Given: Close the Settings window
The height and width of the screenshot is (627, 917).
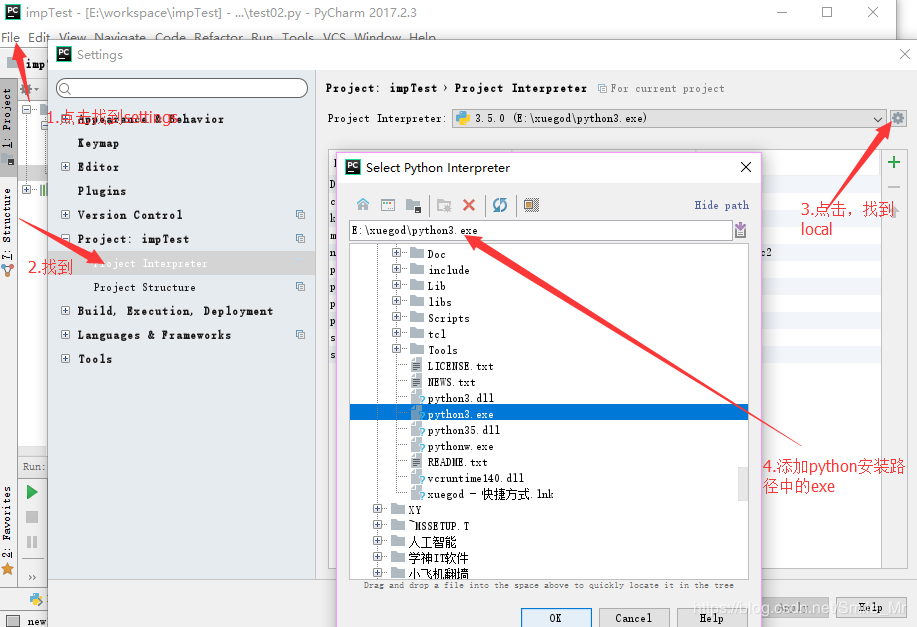Looking at the screenshot, I should click(904, 54).
